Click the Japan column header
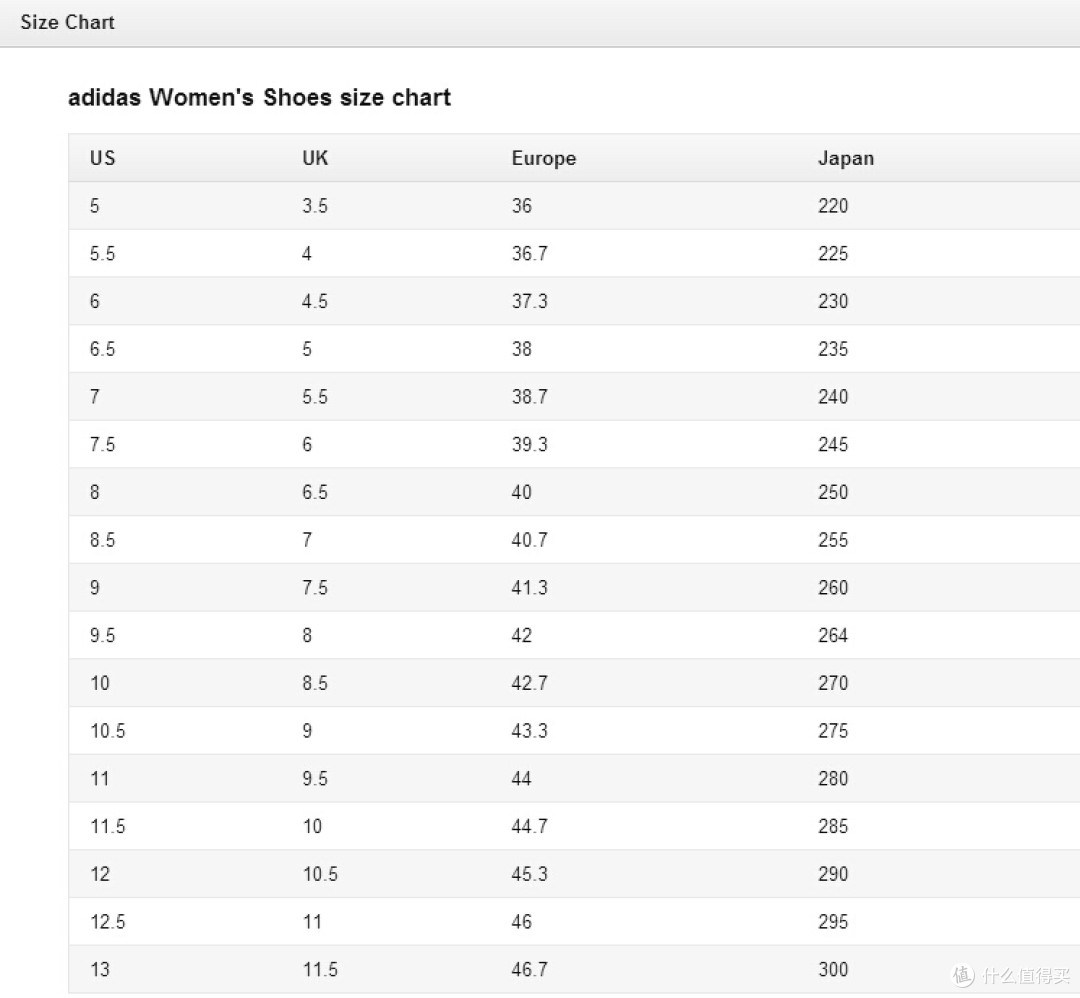This screenshot has height=998, width=1080. [845, 158]
